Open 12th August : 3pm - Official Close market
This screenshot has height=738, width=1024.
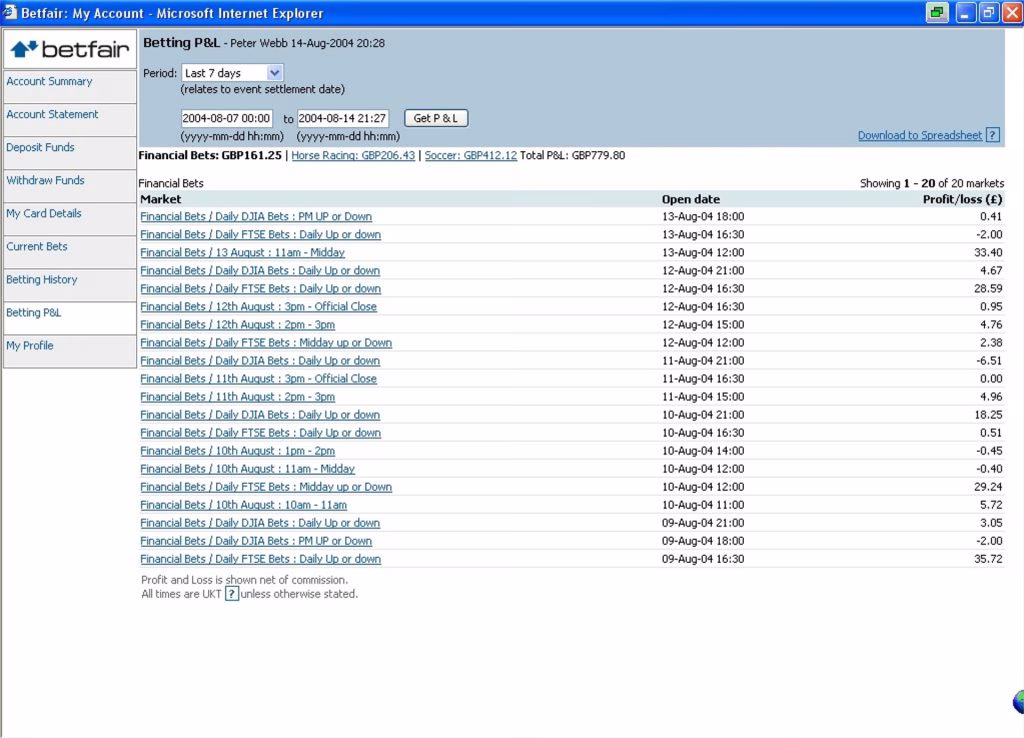pyautogui.click(x=259, y=306)
